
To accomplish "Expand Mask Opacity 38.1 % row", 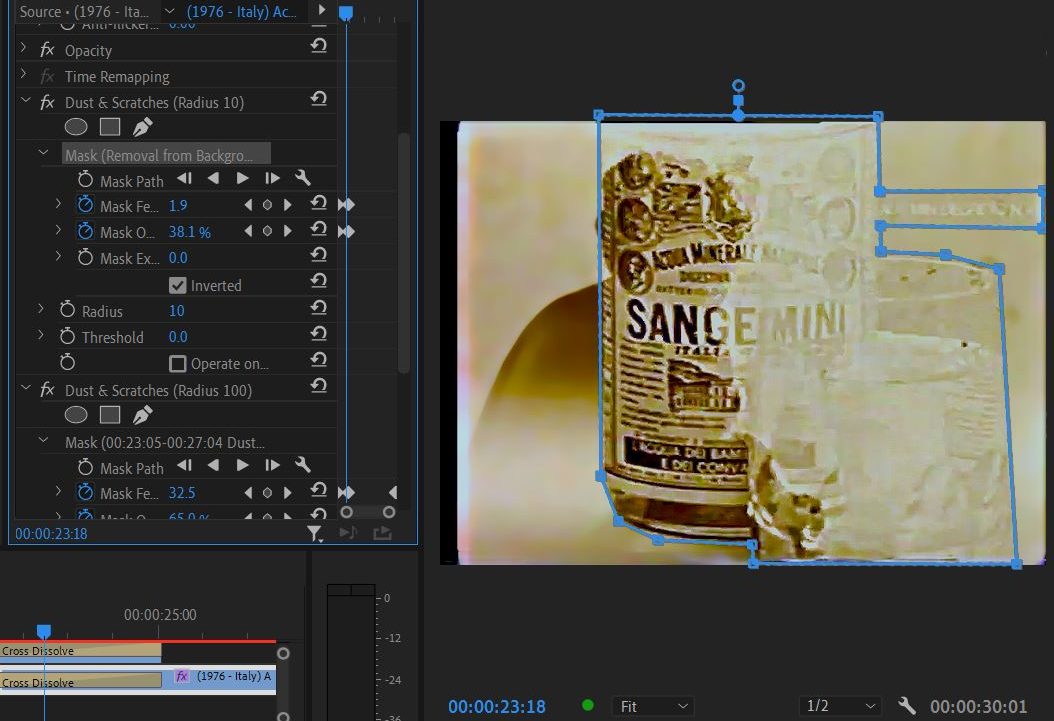I will 58,229.
